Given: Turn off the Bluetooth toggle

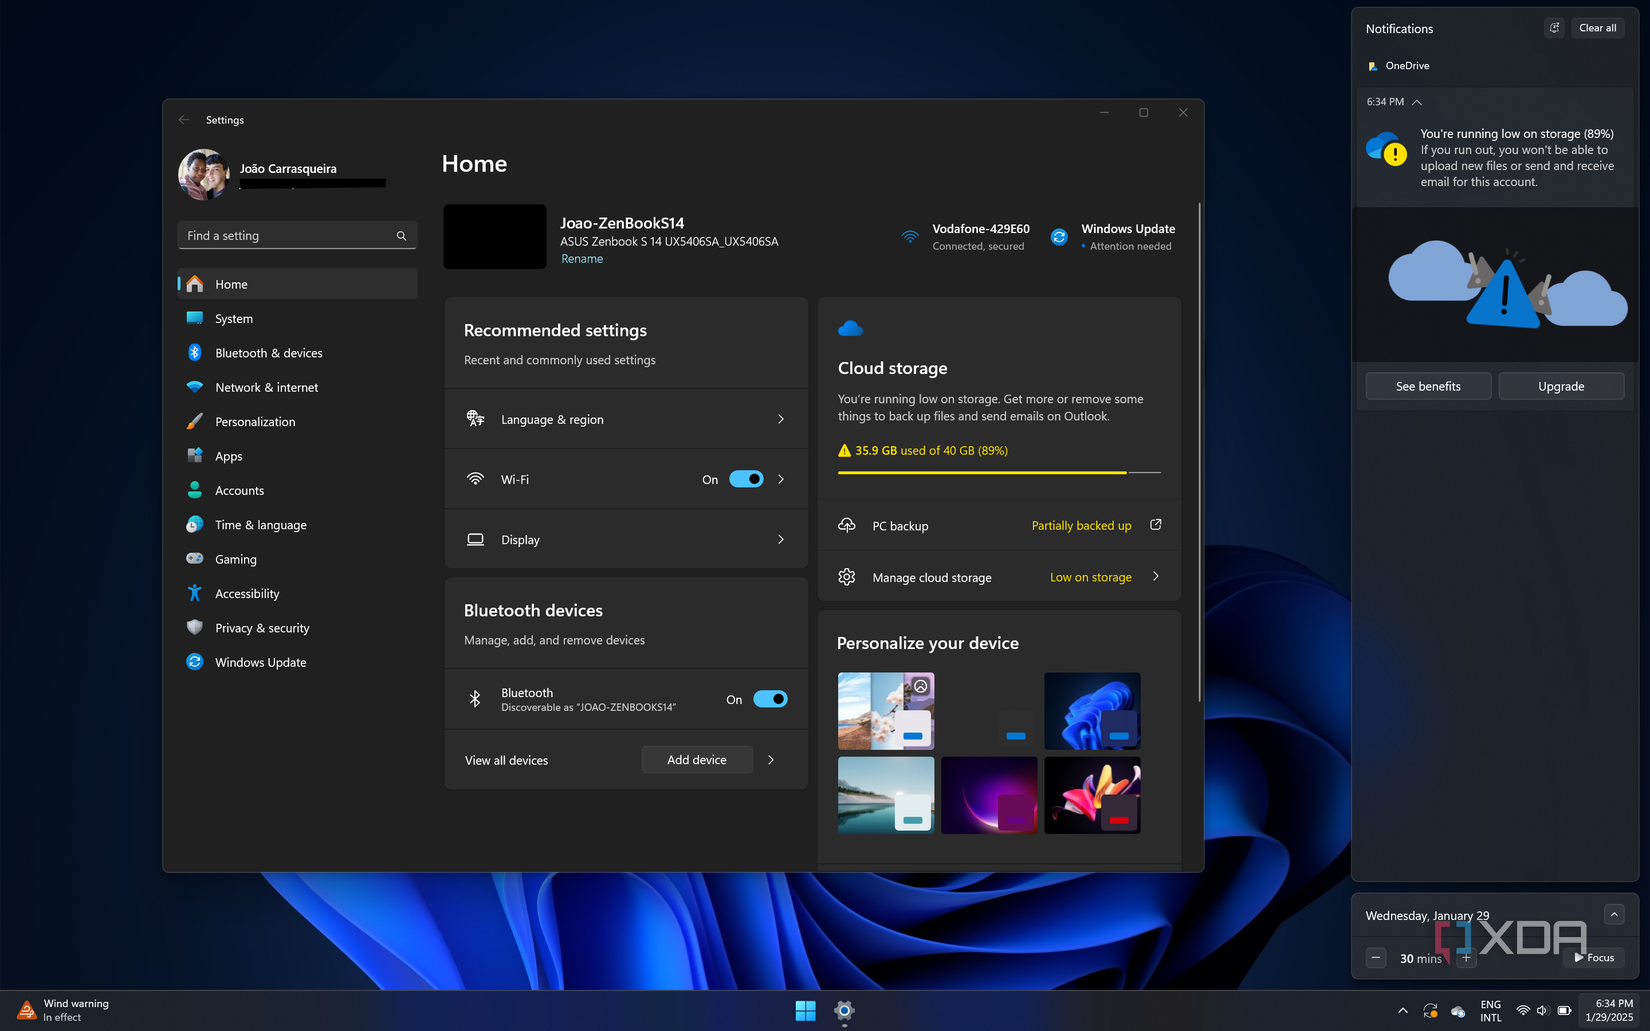Looking at the screenshot, I should (770, 699).
